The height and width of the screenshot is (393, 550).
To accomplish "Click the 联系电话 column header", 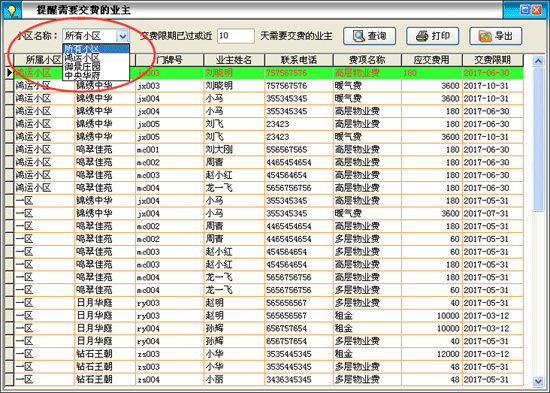I will (299, 60).
